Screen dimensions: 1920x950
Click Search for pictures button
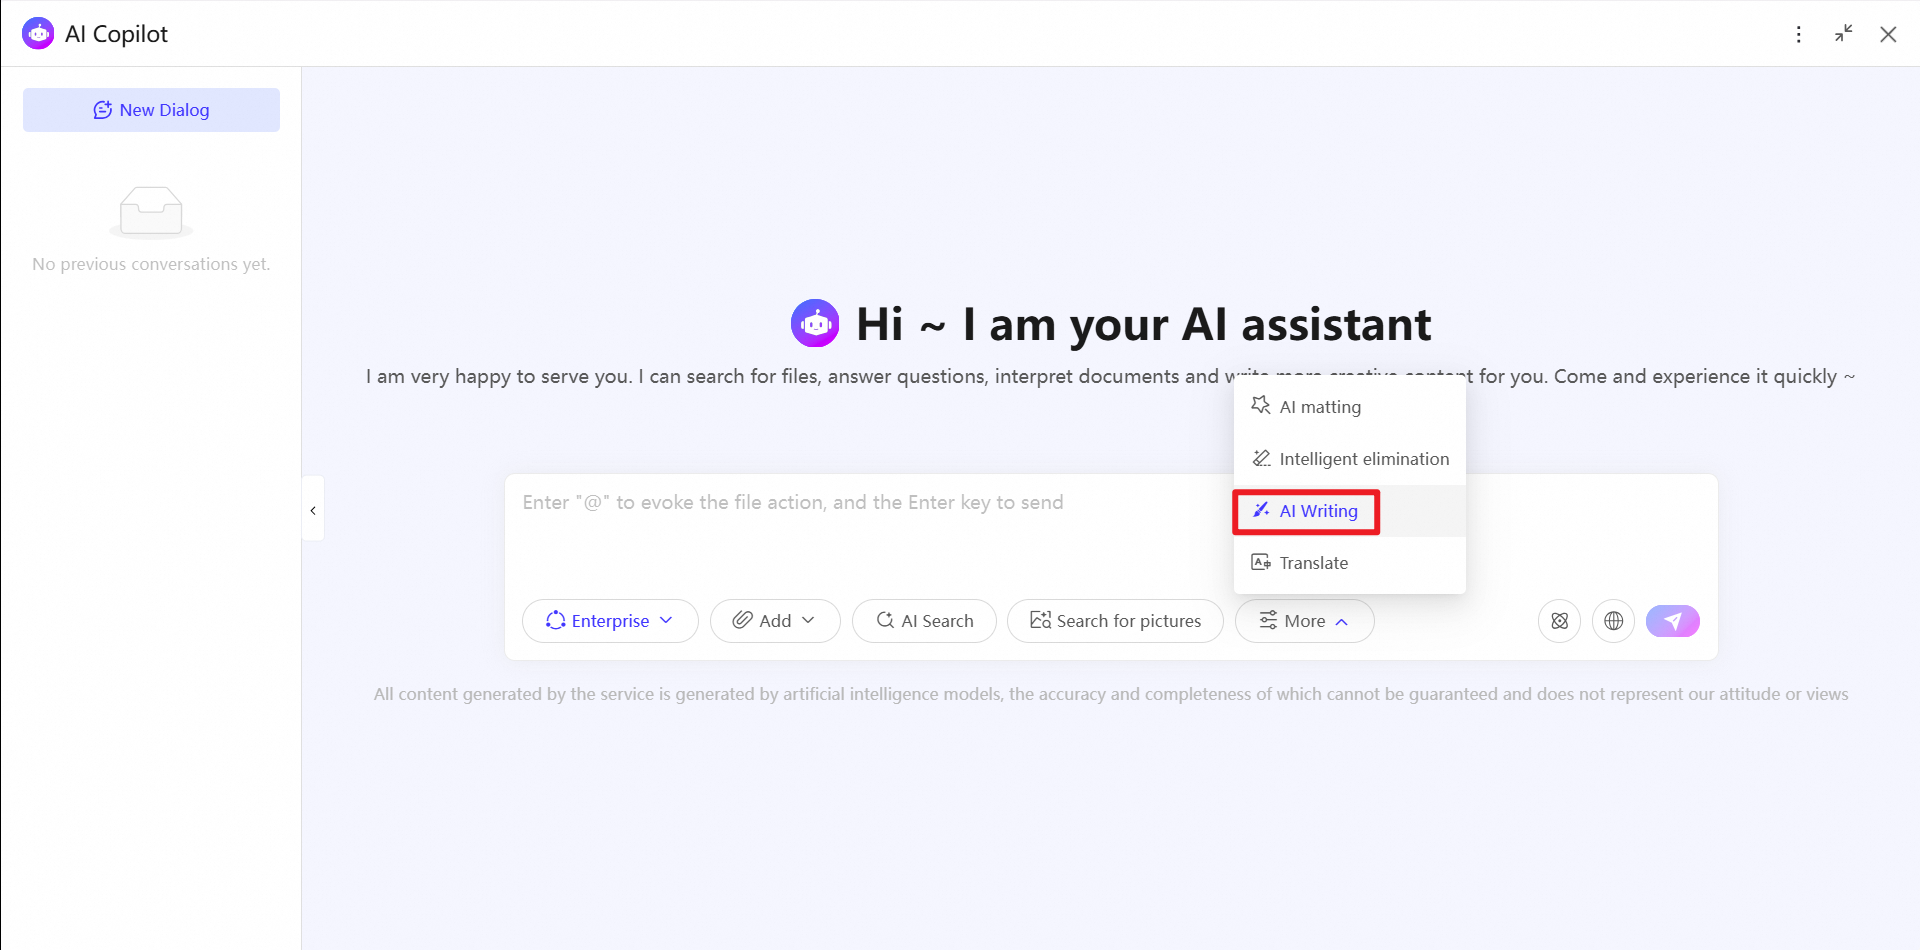(1115, 621)
